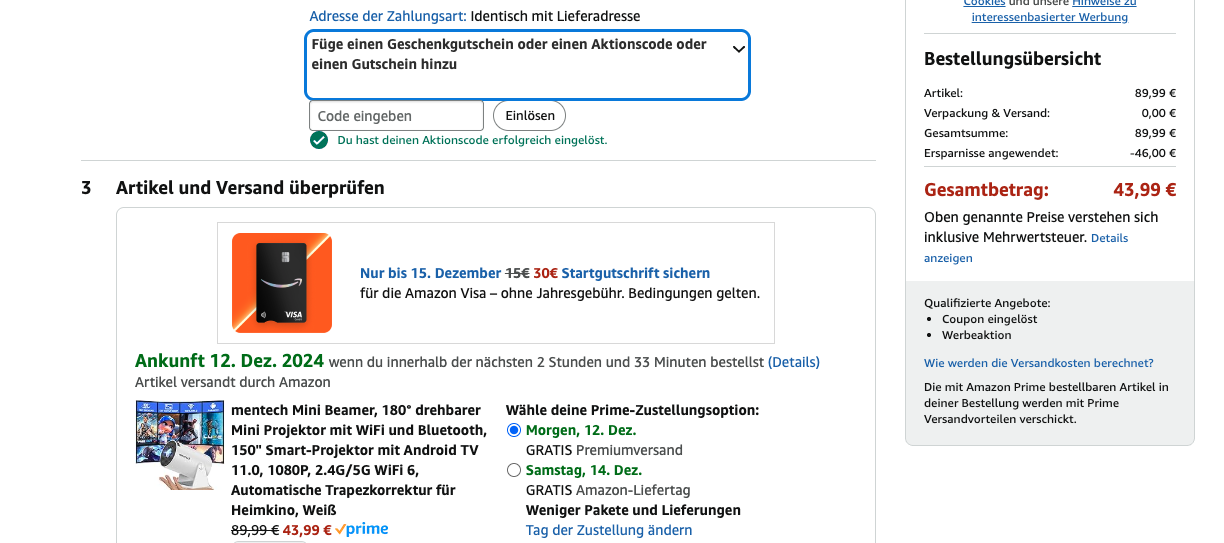The image size is (1224, 543).
Task: Click the green success checkmark icon
Action: [x=319, y=140]
